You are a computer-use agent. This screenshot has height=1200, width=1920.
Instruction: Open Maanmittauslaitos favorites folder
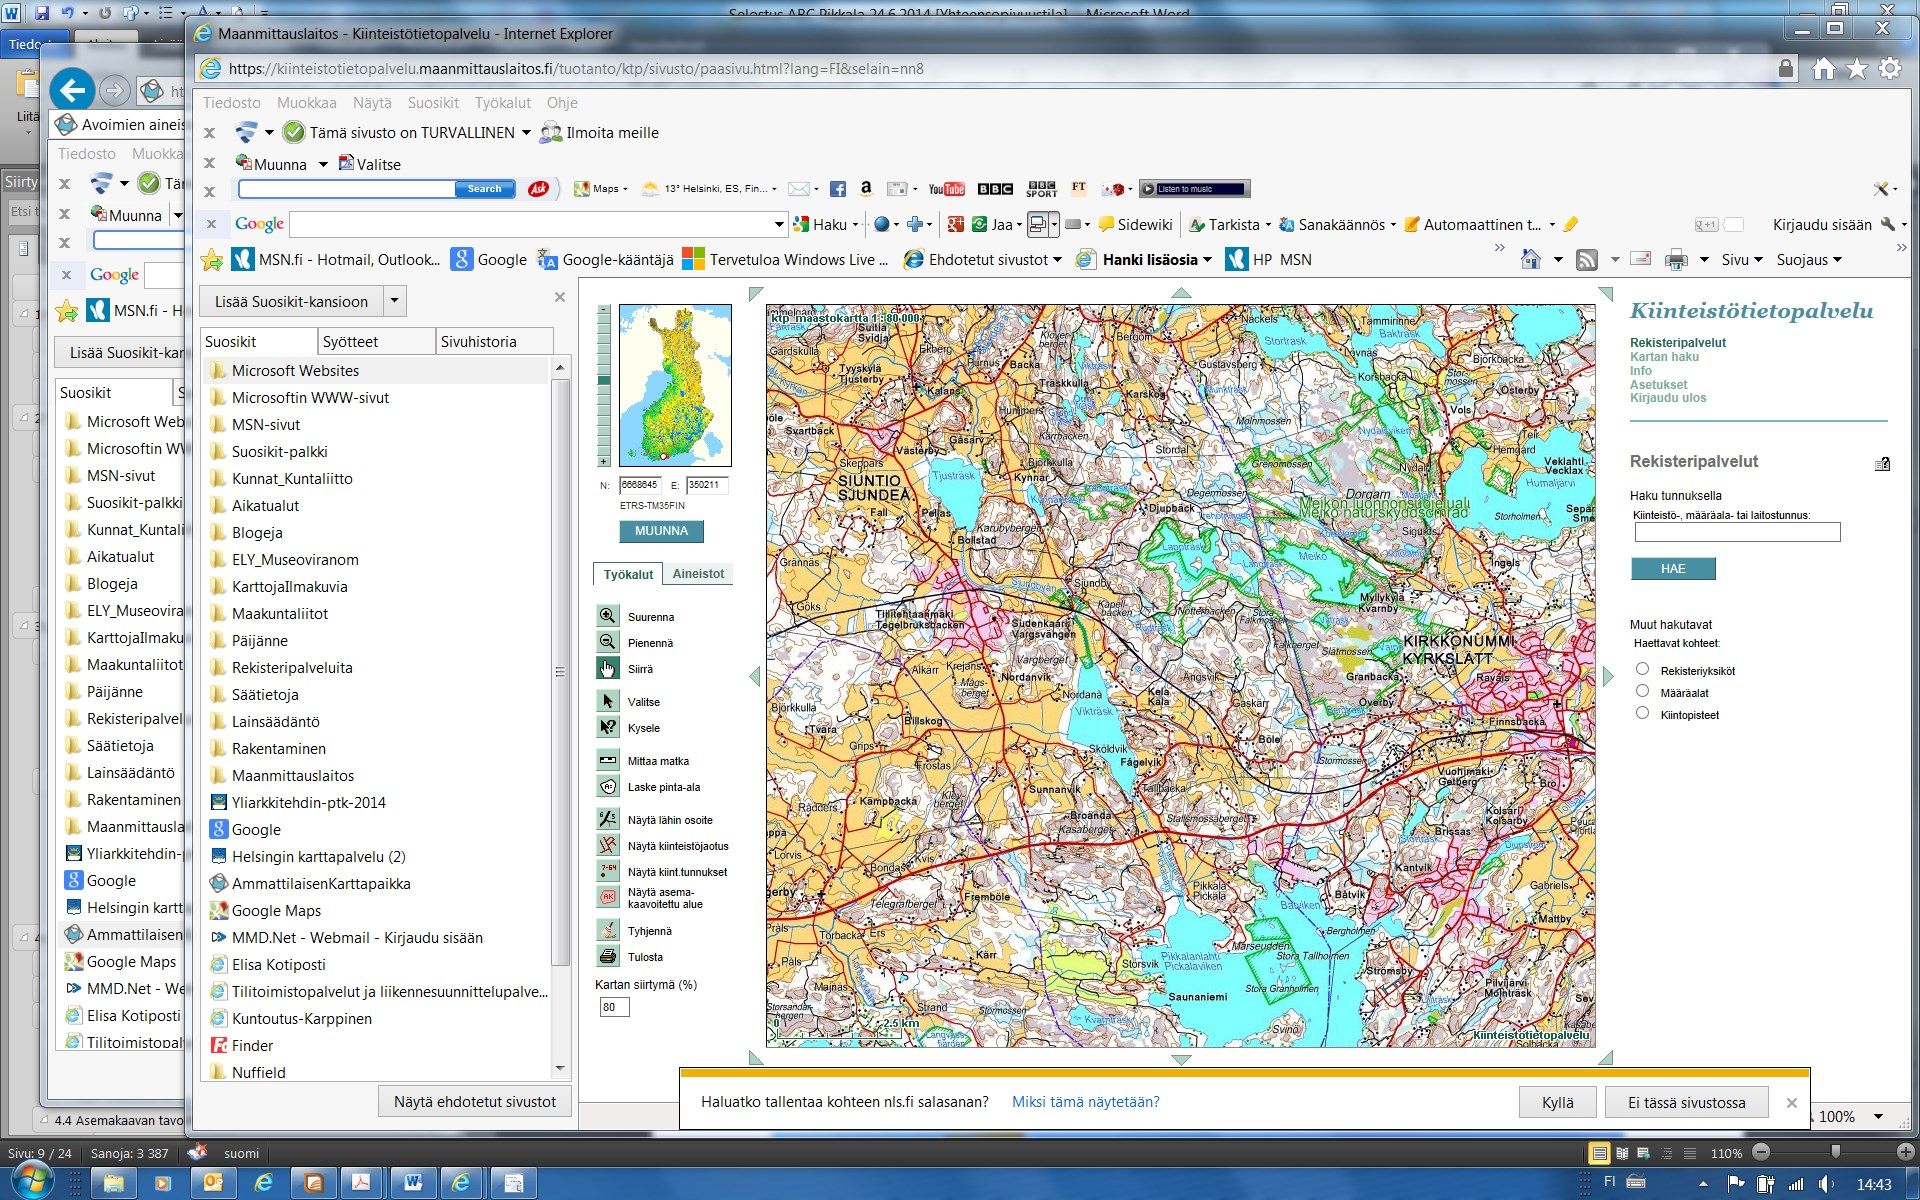point(292,775)
